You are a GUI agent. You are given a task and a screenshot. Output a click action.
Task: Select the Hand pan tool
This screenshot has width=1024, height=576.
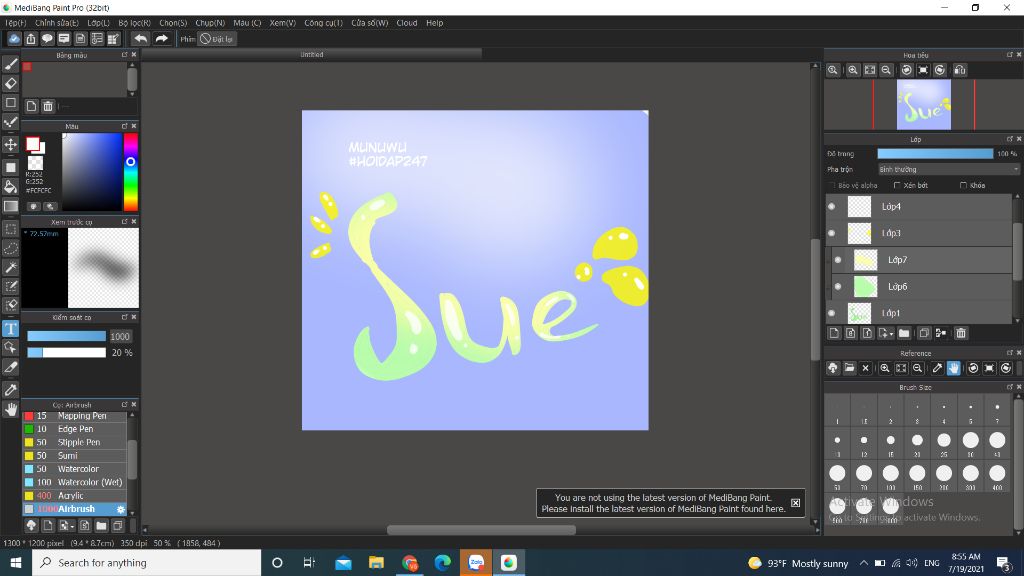(x=10, y=409)
